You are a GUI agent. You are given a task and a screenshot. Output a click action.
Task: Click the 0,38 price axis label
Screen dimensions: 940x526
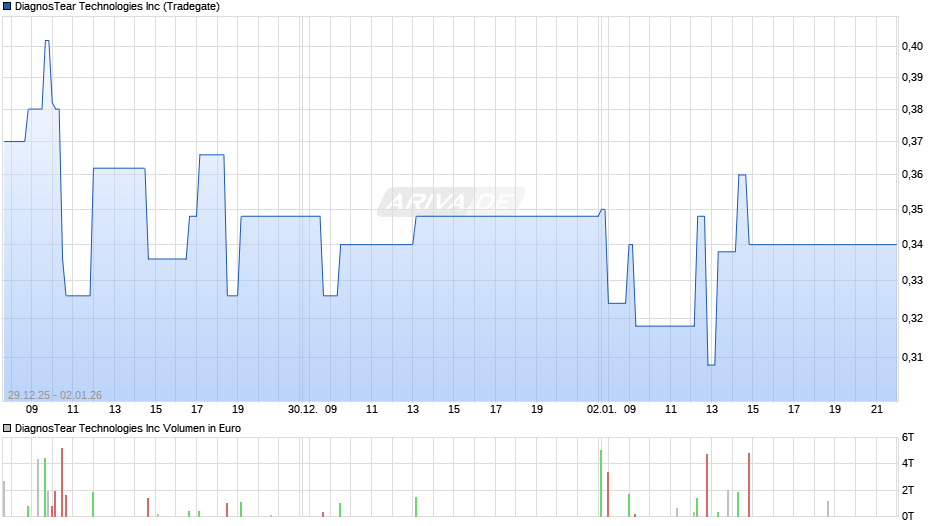[x=912, y=110]
